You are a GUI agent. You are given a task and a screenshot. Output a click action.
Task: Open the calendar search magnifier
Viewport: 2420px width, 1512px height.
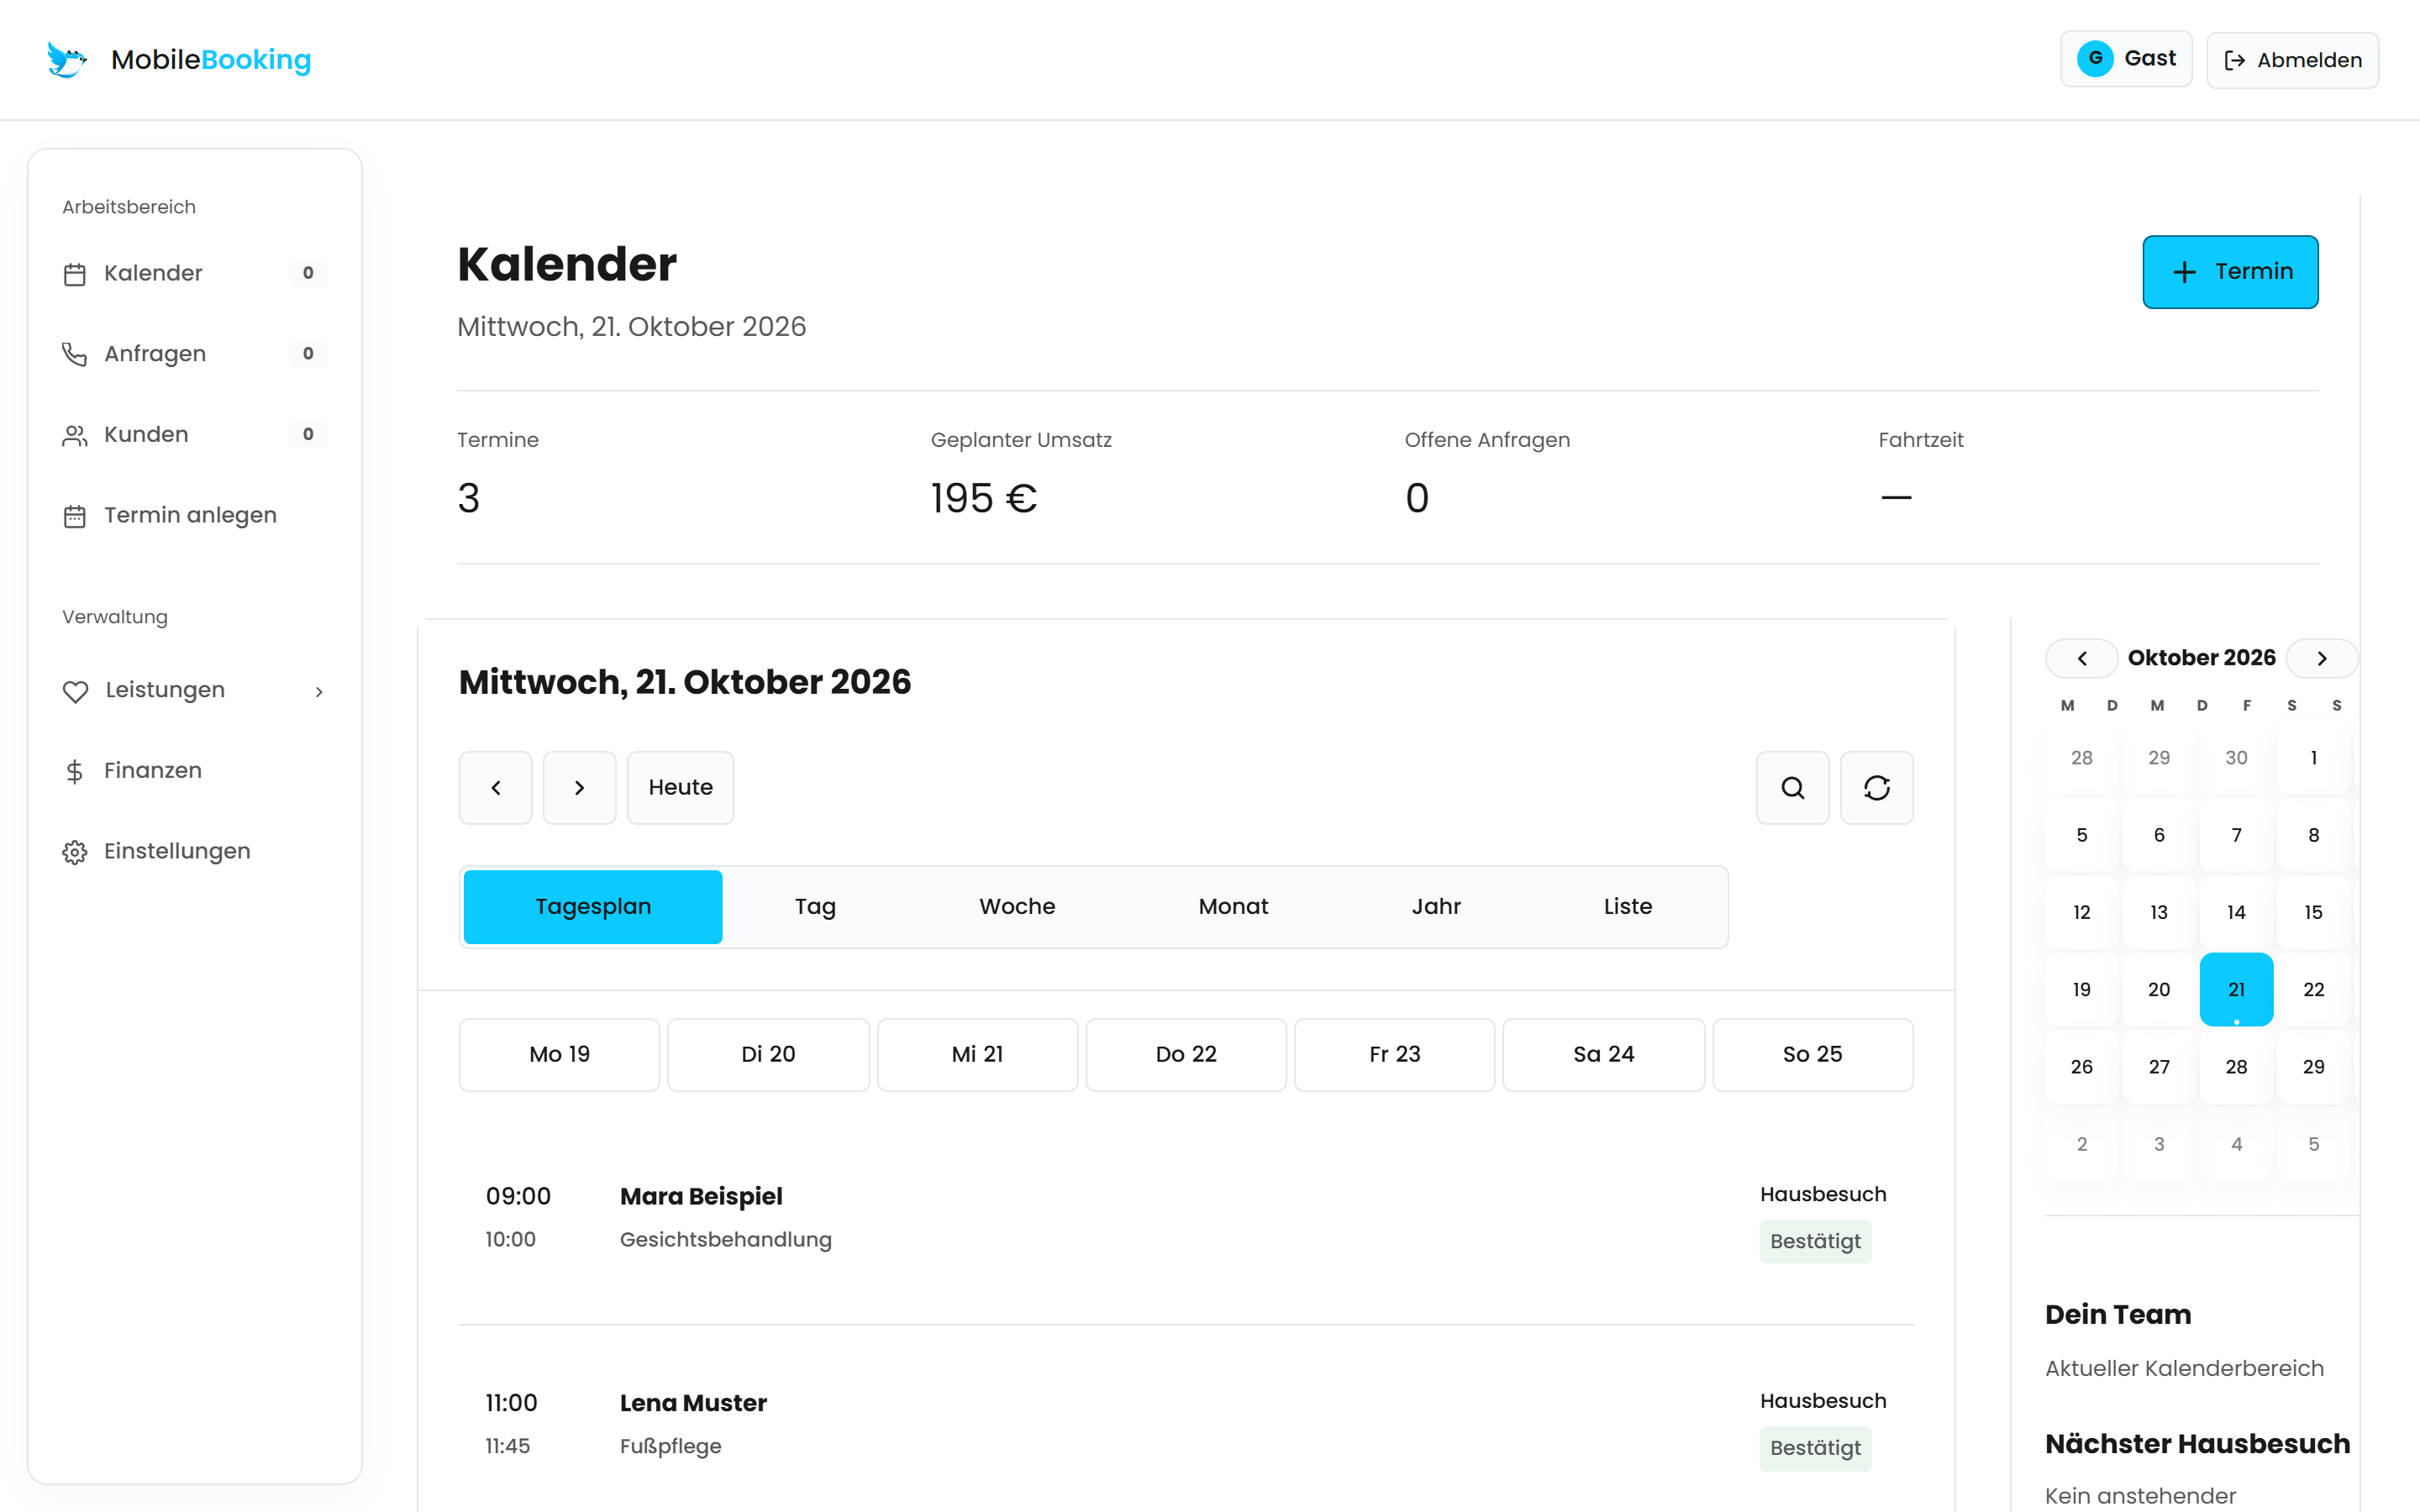(x=1793, y=788)
